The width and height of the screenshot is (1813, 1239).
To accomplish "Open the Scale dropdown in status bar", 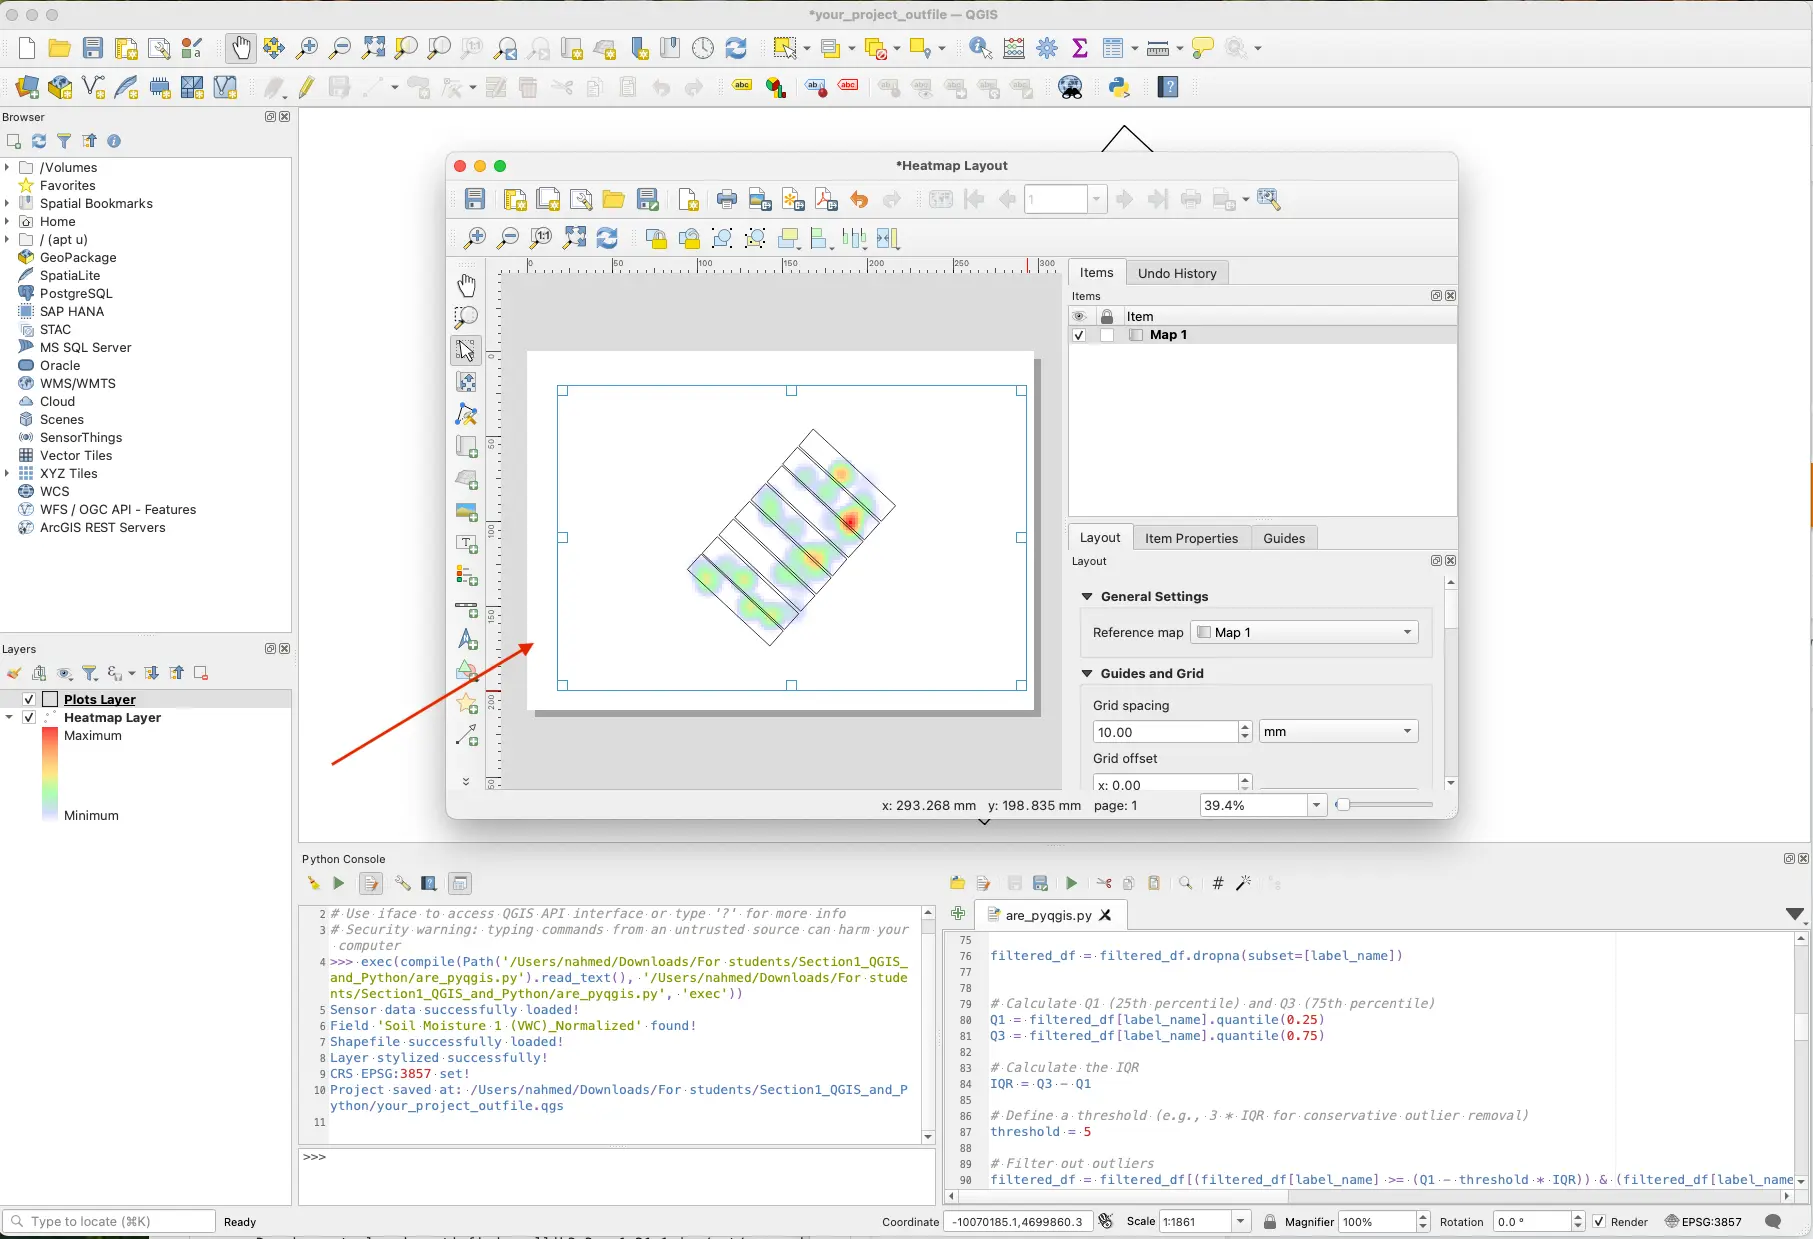I will (1241, 1222).
